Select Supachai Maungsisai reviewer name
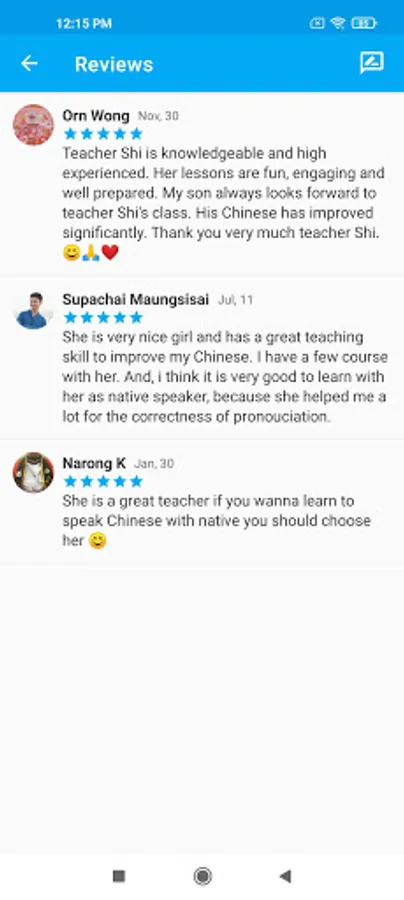This screenshot has height=900, width=404. pyautogui.click(x=135, y=299)
